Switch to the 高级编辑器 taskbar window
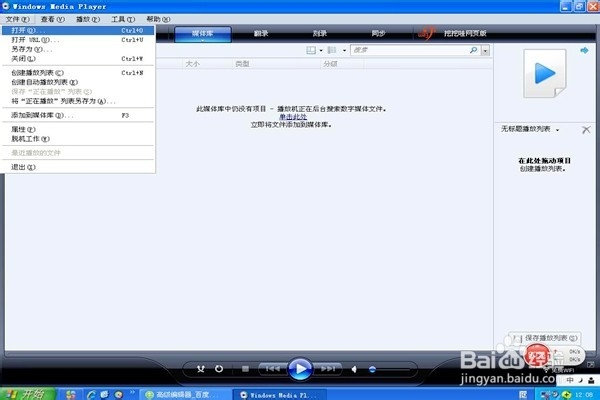This screenshot has height=400, width=600. click(184, 395)
